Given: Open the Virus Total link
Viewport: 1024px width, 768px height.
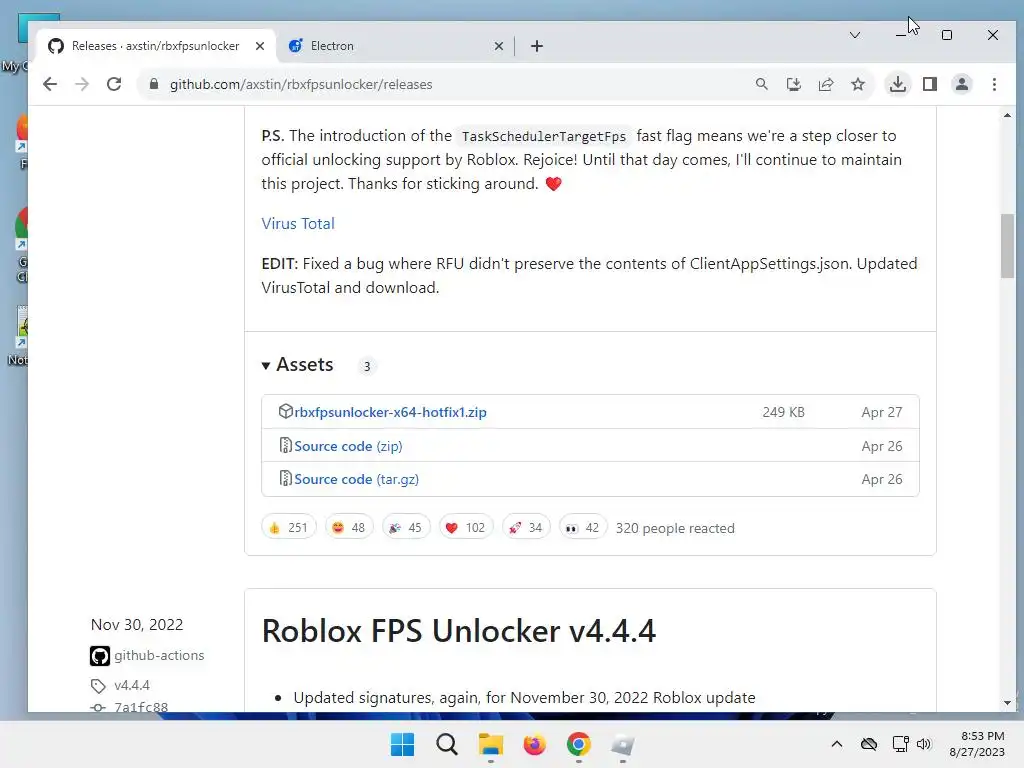Looking at the screenshot, I should point(298,223).
